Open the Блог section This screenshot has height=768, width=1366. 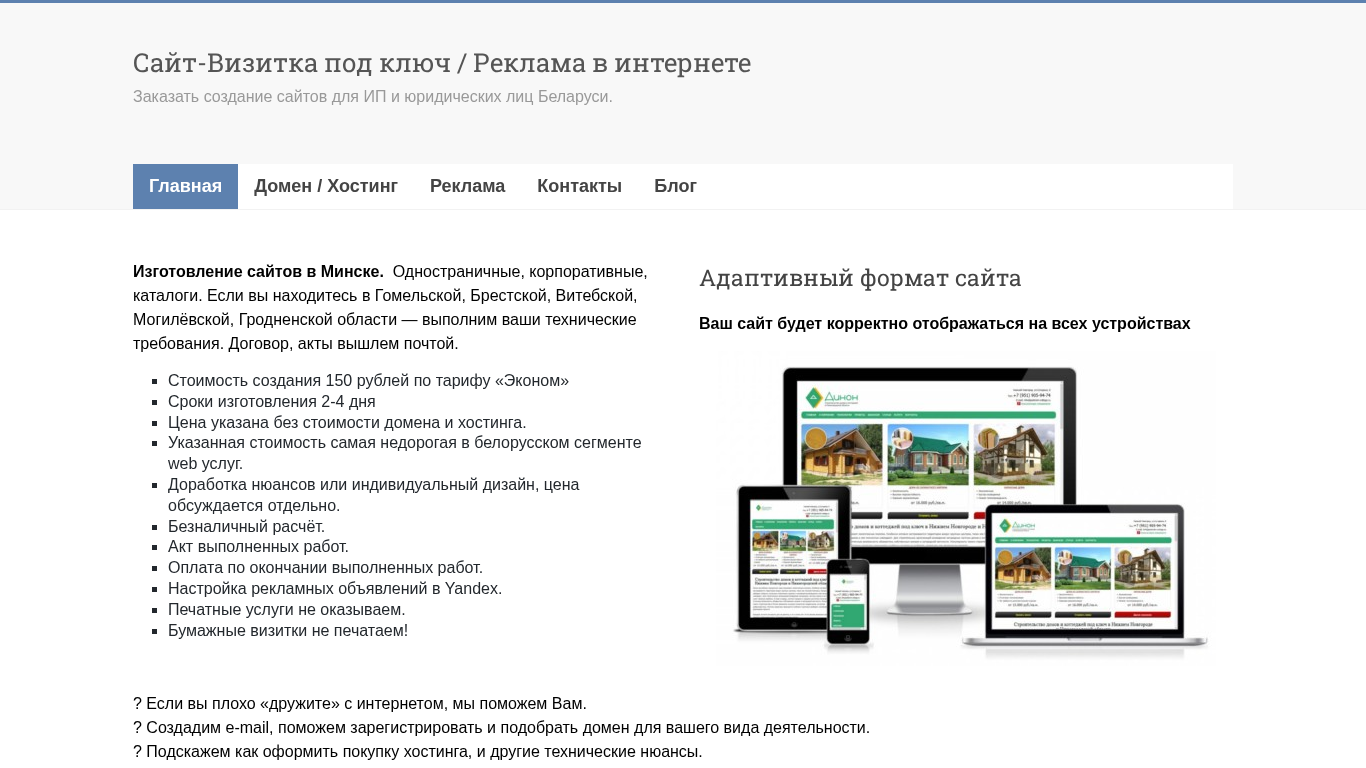coord(675,186)
